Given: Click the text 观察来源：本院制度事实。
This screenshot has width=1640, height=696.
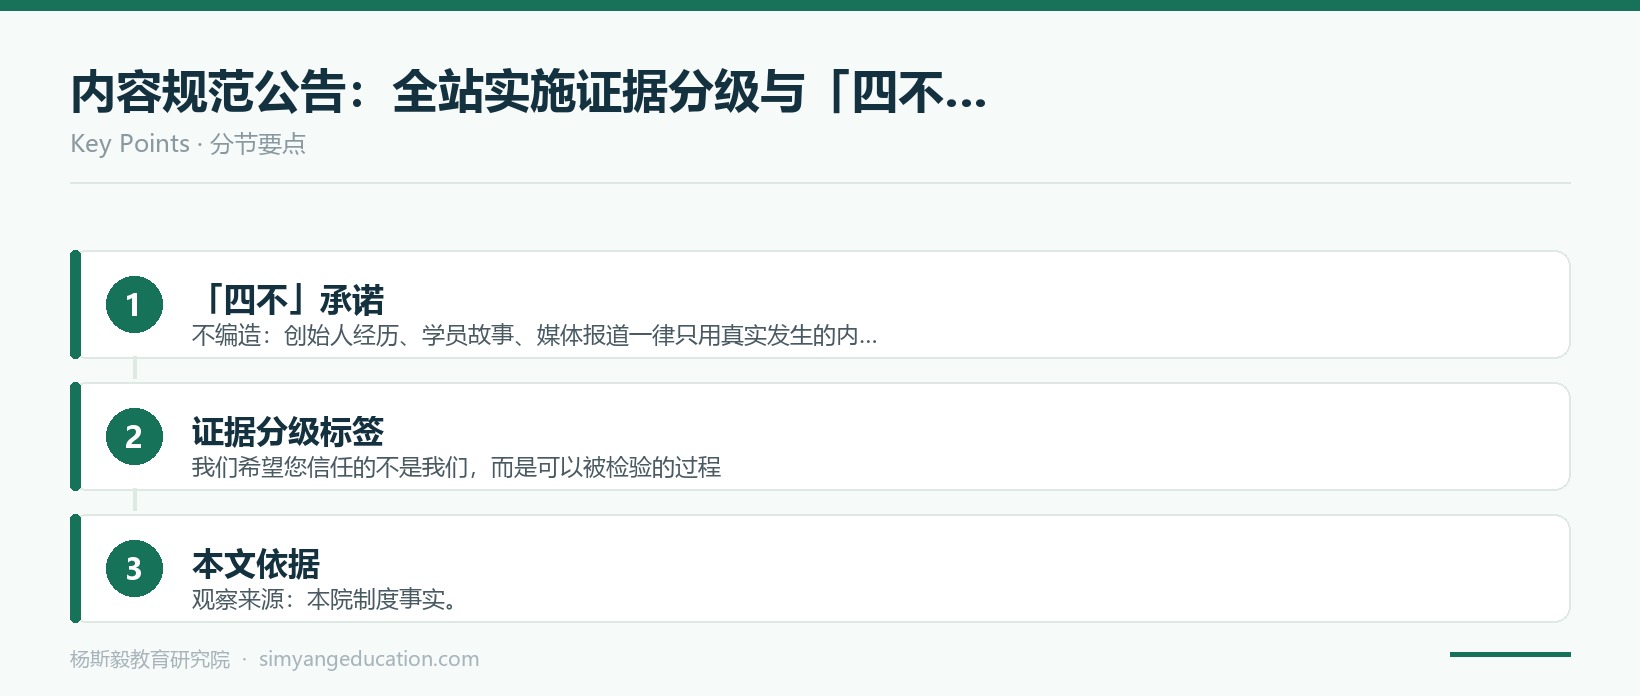Looking at the screenshot, I should [x=325, y=600].
